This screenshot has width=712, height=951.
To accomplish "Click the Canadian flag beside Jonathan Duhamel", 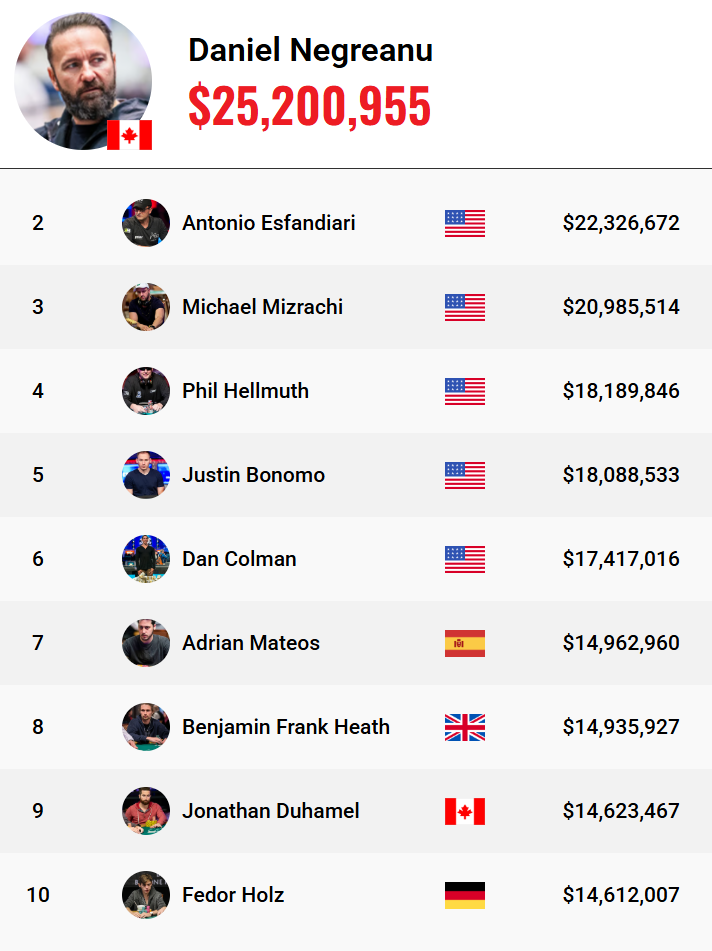I will tap(465, 811).
